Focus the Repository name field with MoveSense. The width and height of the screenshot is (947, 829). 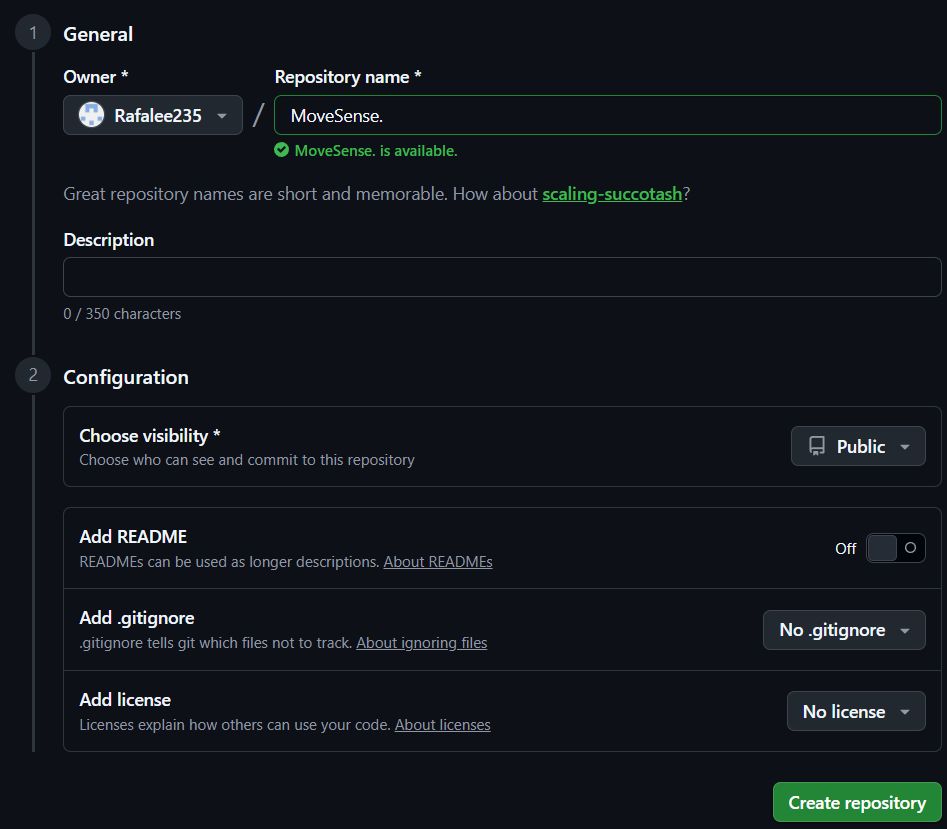[x=608, y=115]
